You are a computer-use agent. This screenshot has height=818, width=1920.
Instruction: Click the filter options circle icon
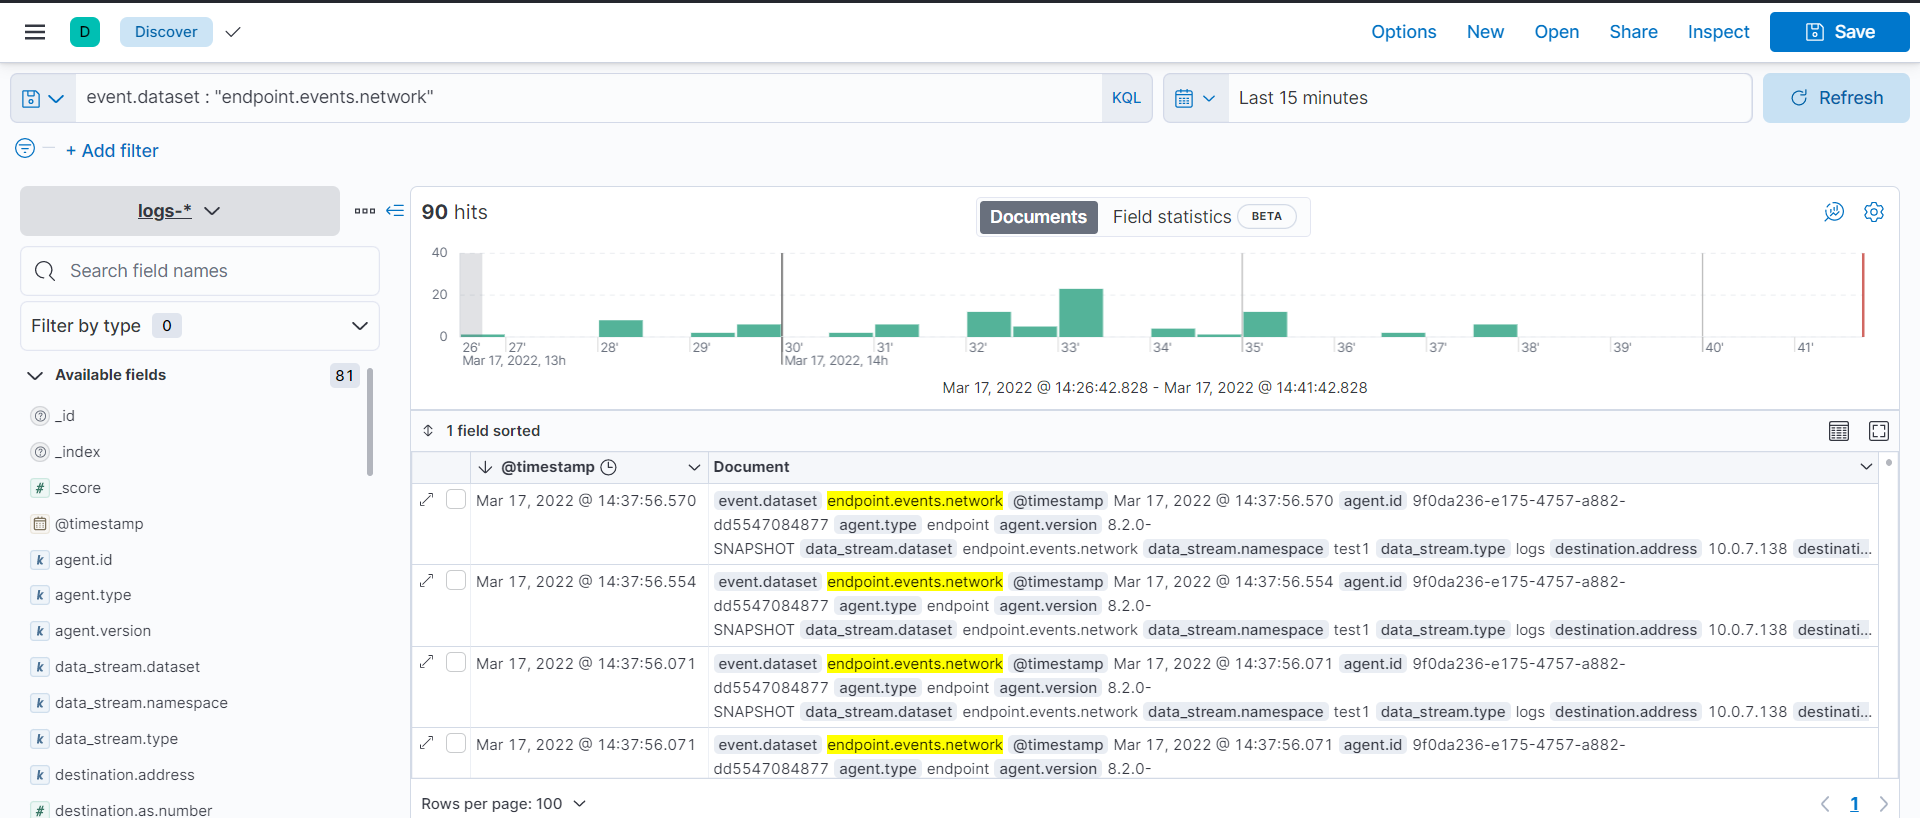[x=25, y=148]
